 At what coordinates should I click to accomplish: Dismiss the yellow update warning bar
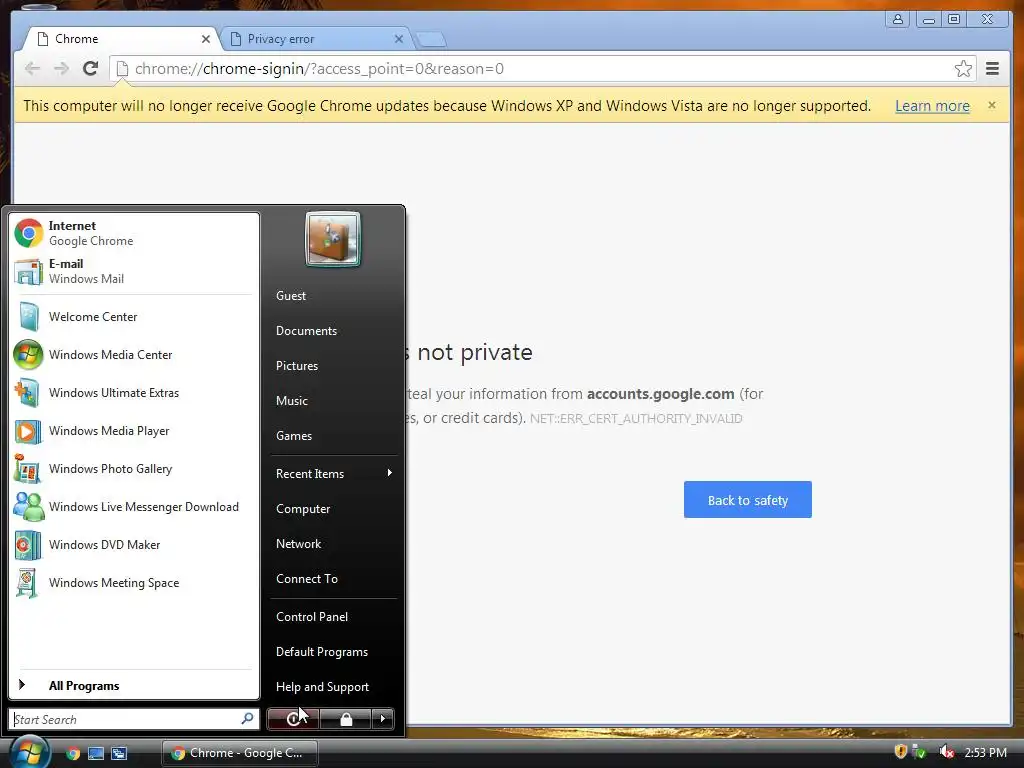click(992, 105)
